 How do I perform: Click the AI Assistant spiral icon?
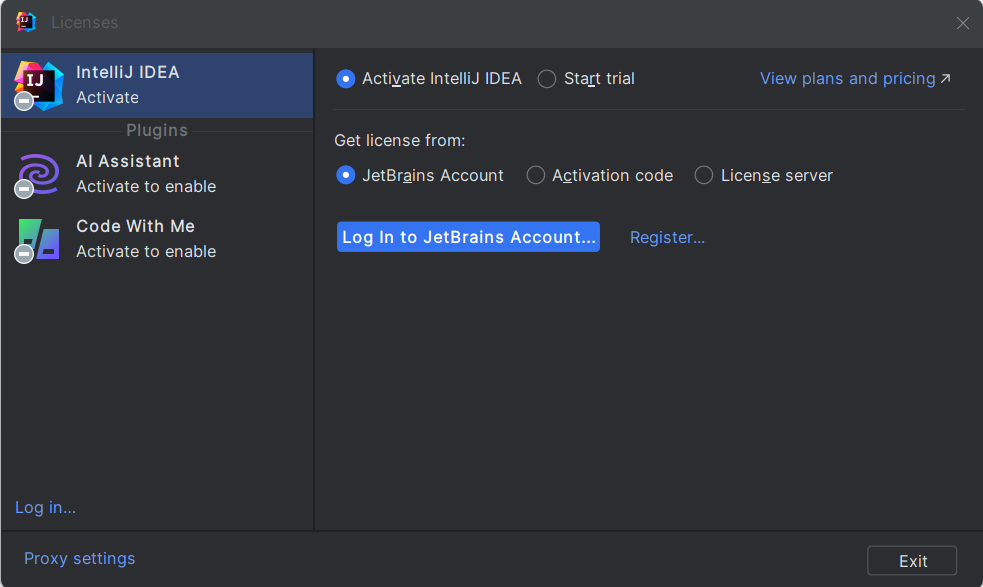pyautogui.click(x=39, y=174)
